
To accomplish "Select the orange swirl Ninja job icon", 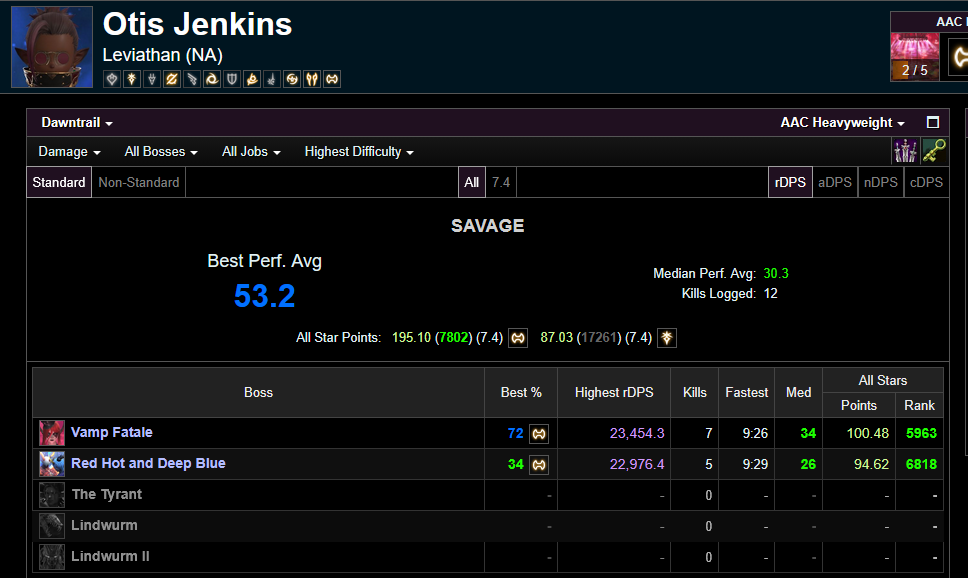I will pyautogui.click(x=212, y=79).
